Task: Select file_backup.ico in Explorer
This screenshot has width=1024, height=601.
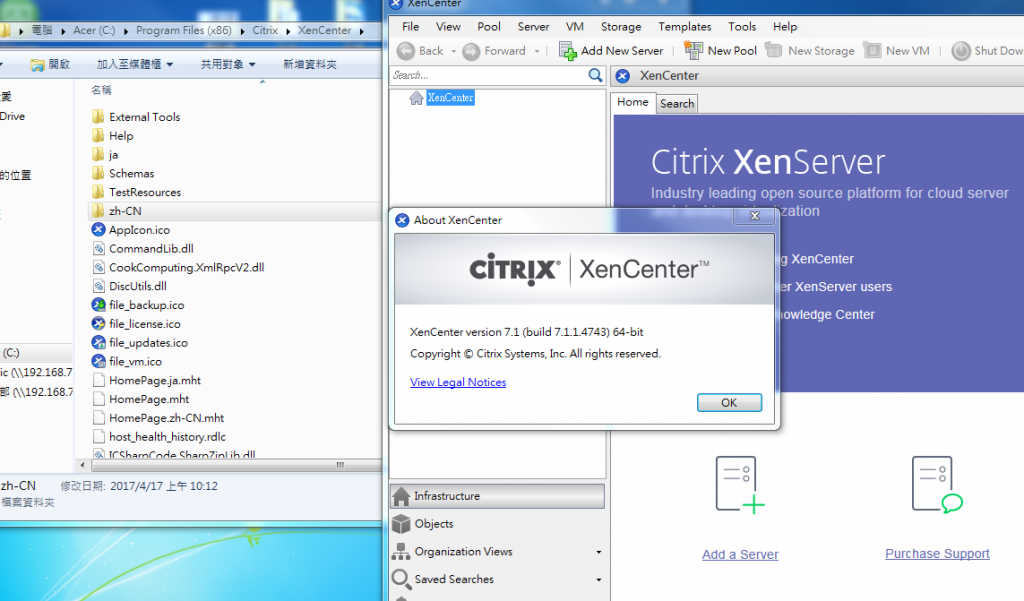Action: click(146, 305)
